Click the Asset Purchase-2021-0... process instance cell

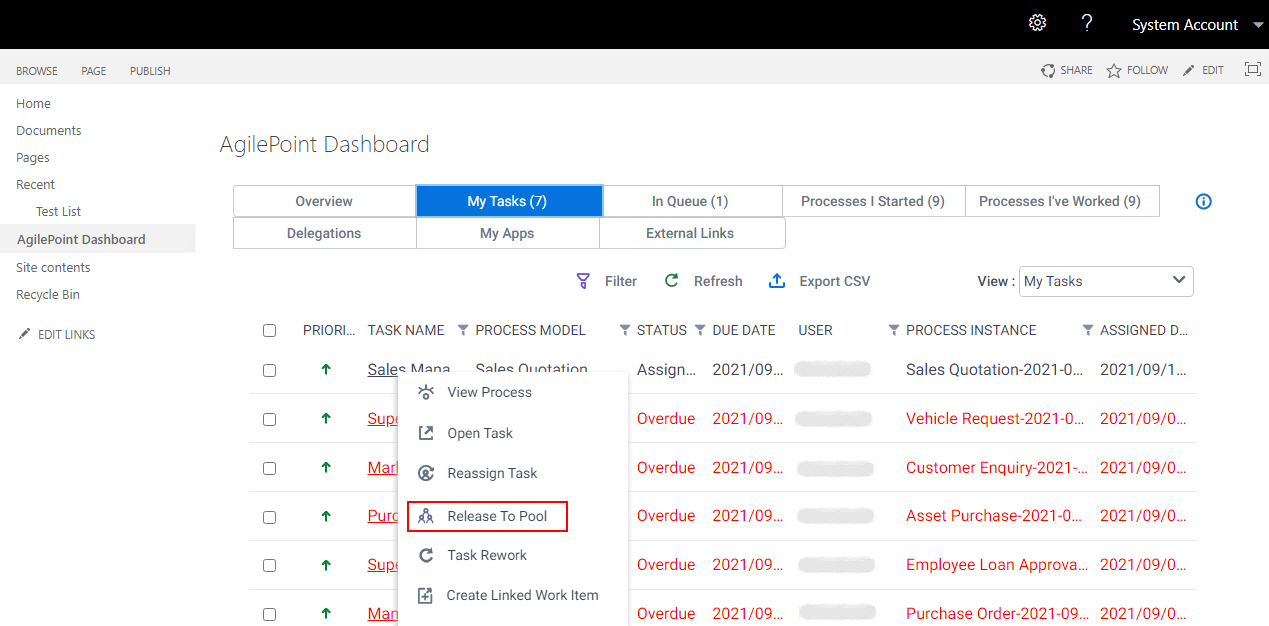pos(995,515)
